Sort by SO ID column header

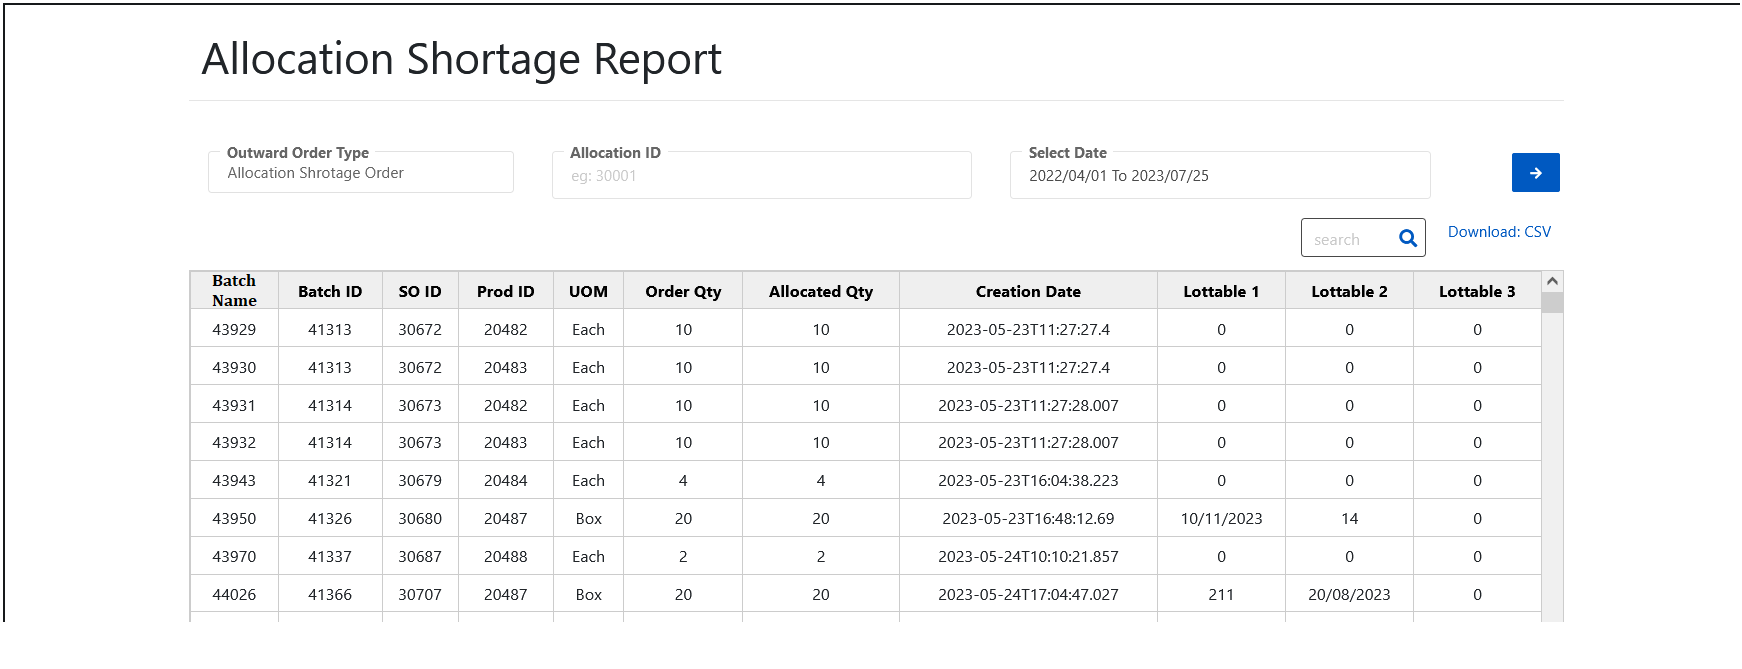click(420, 292)
